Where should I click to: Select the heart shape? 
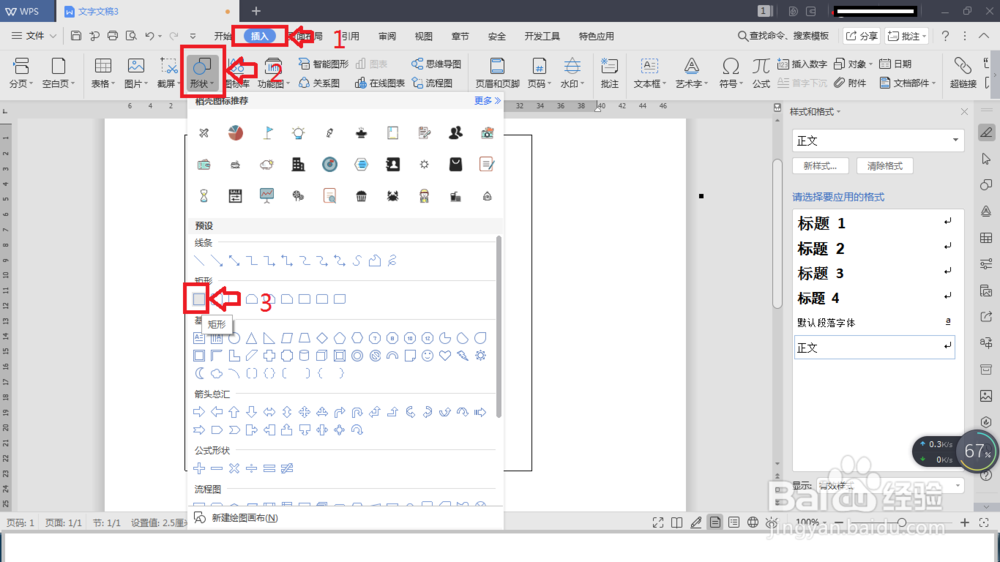(x=445, y=355)
